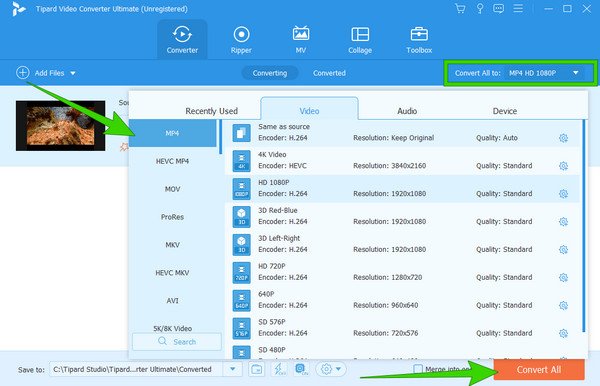Open the output folder icon
The width and height of the screenshot is (600, 386).
[x=256, y=369]
